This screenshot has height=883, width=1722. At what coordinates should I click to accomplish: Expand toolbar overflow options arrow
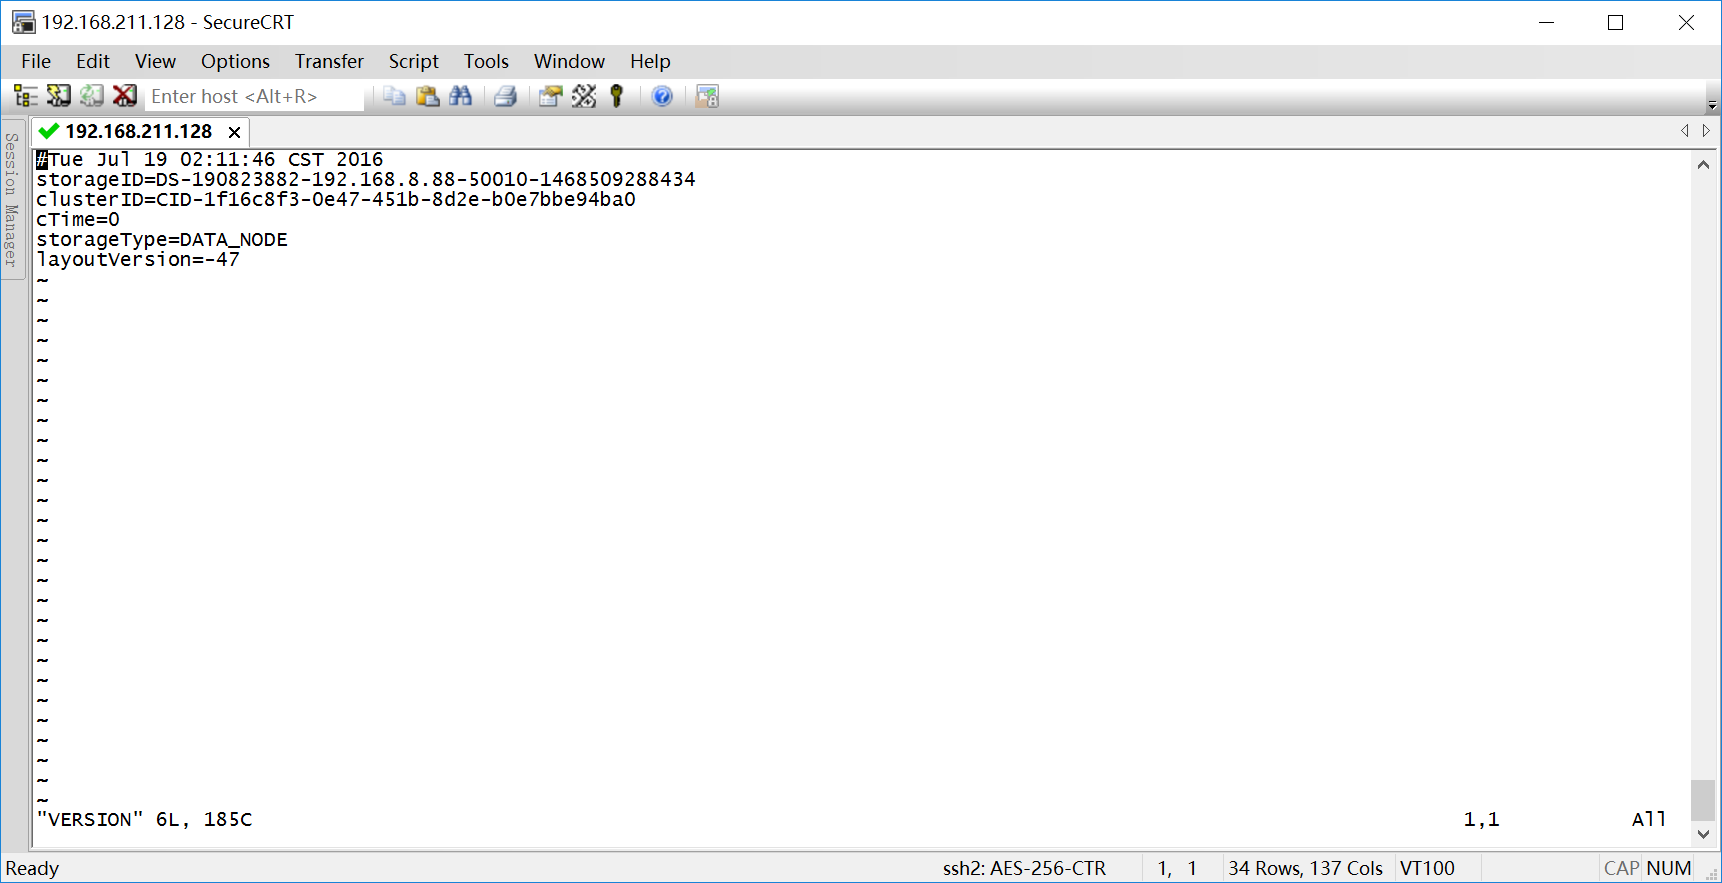(1712, 105)
